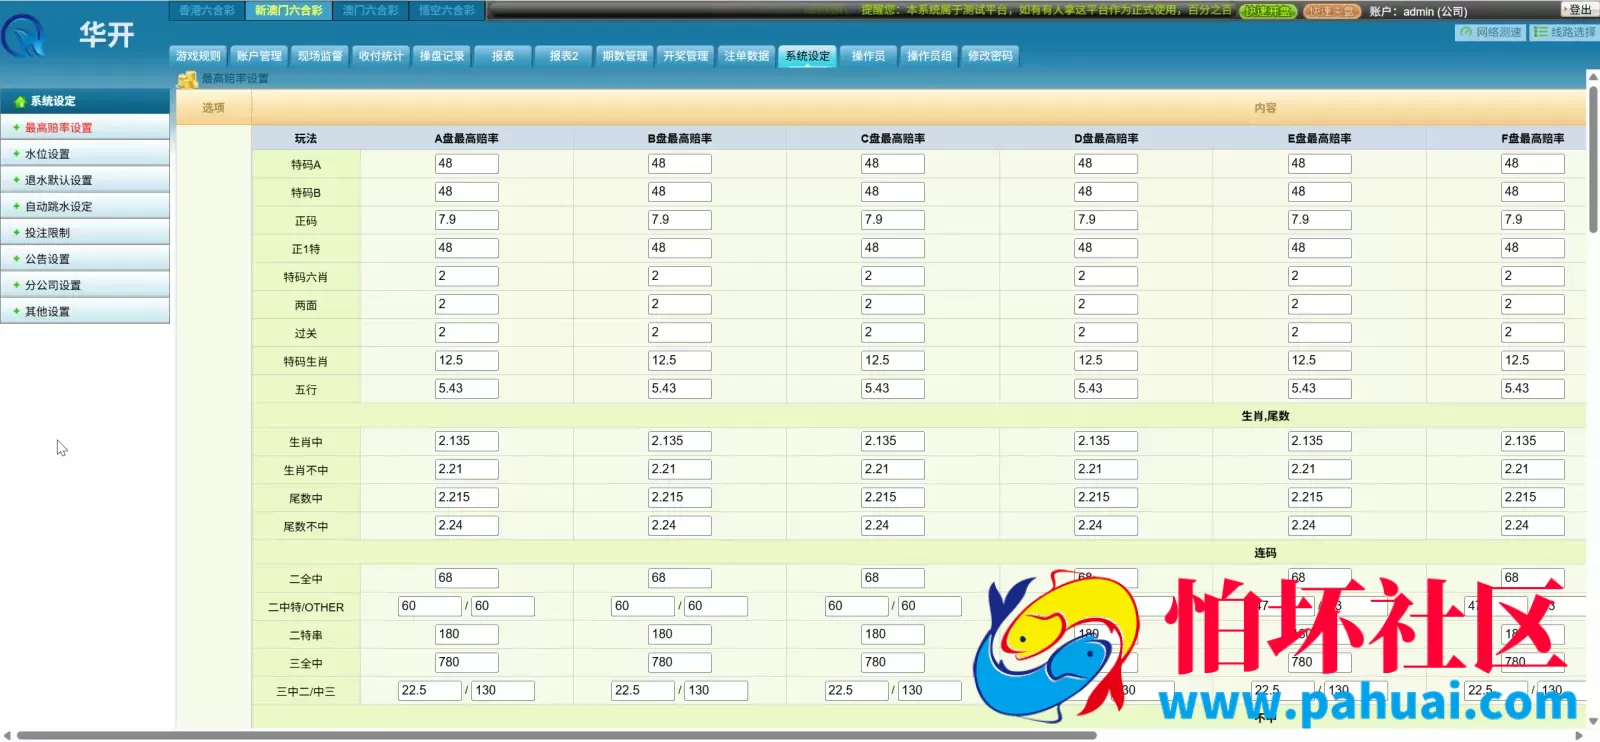This screenshot has width=1600, height=742.
Task: Click first A盘 input for 二中特/OTHER
Action: 430,606
